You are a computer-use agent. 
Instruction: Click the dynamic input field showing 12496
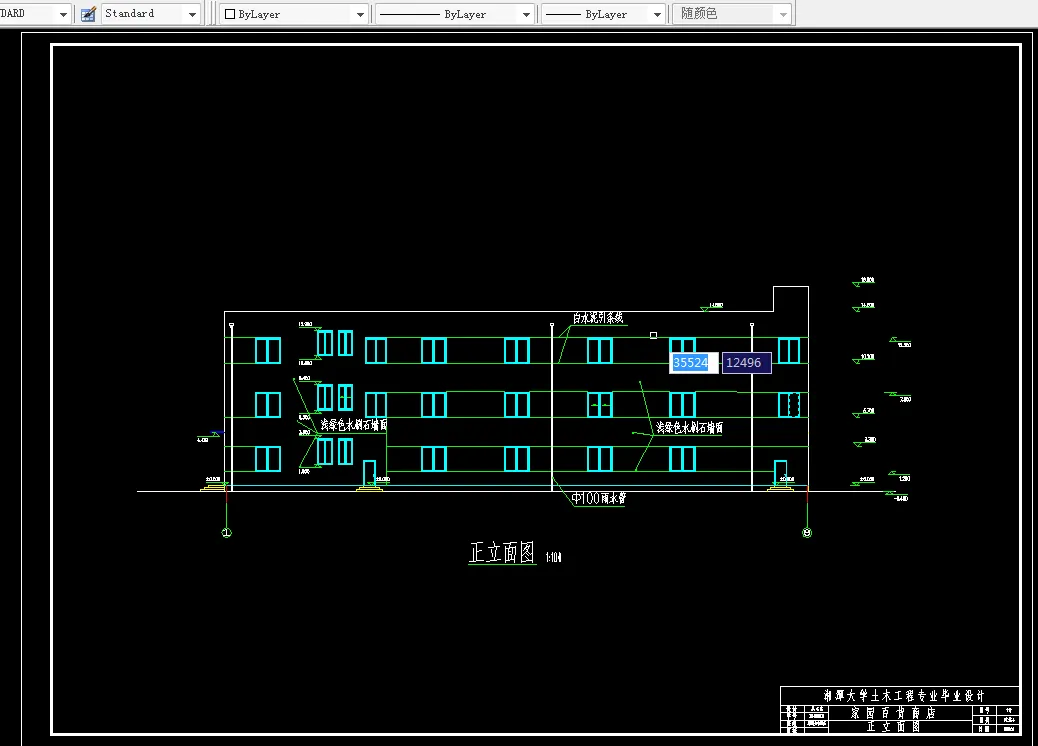pos(746,363)
